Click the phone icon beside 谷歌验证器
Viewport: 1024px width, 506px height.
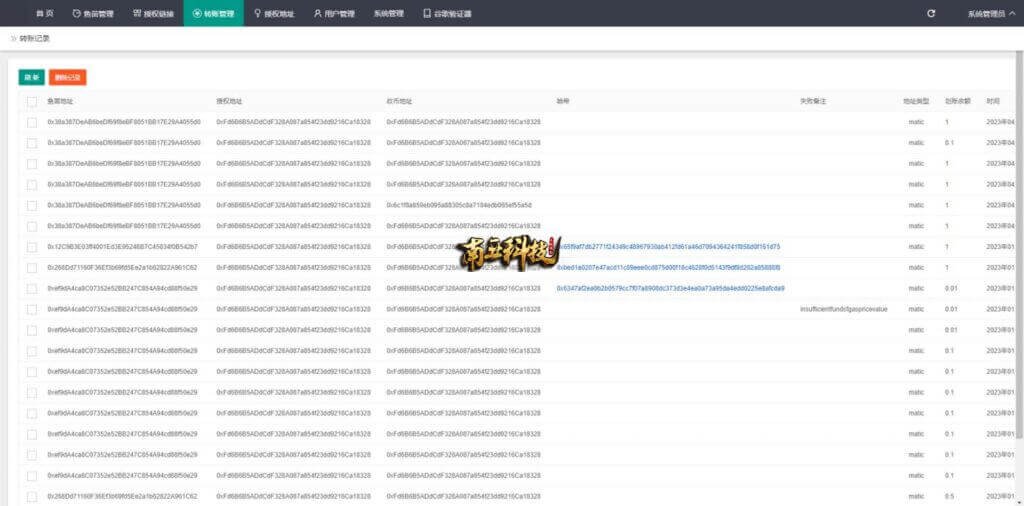[426, 14]
